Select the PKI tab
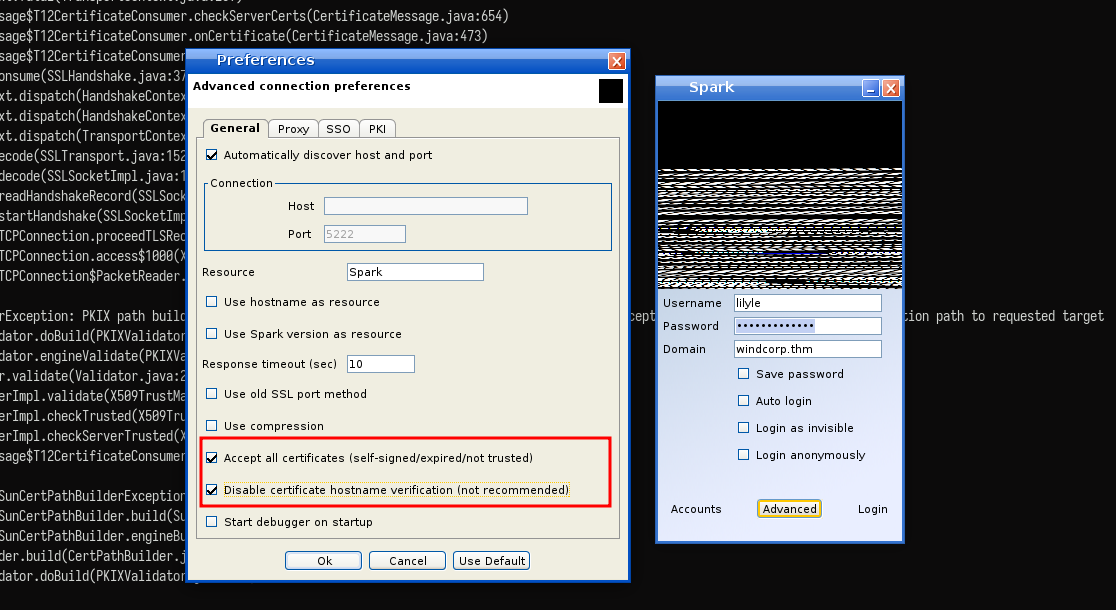 (x=377, y=129)
